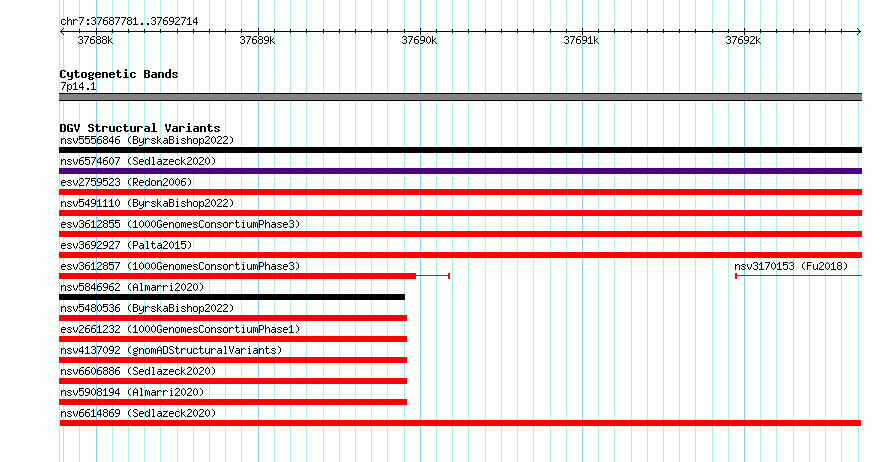Select the red nsv4137092 variant bar

coord(233,360)
